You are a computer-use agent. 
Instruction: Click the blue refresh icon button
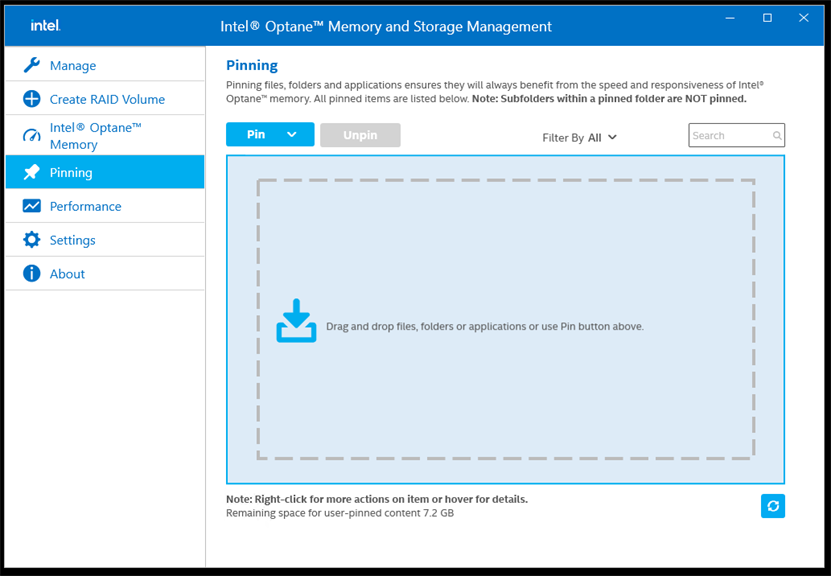click(x=772, y=506)
